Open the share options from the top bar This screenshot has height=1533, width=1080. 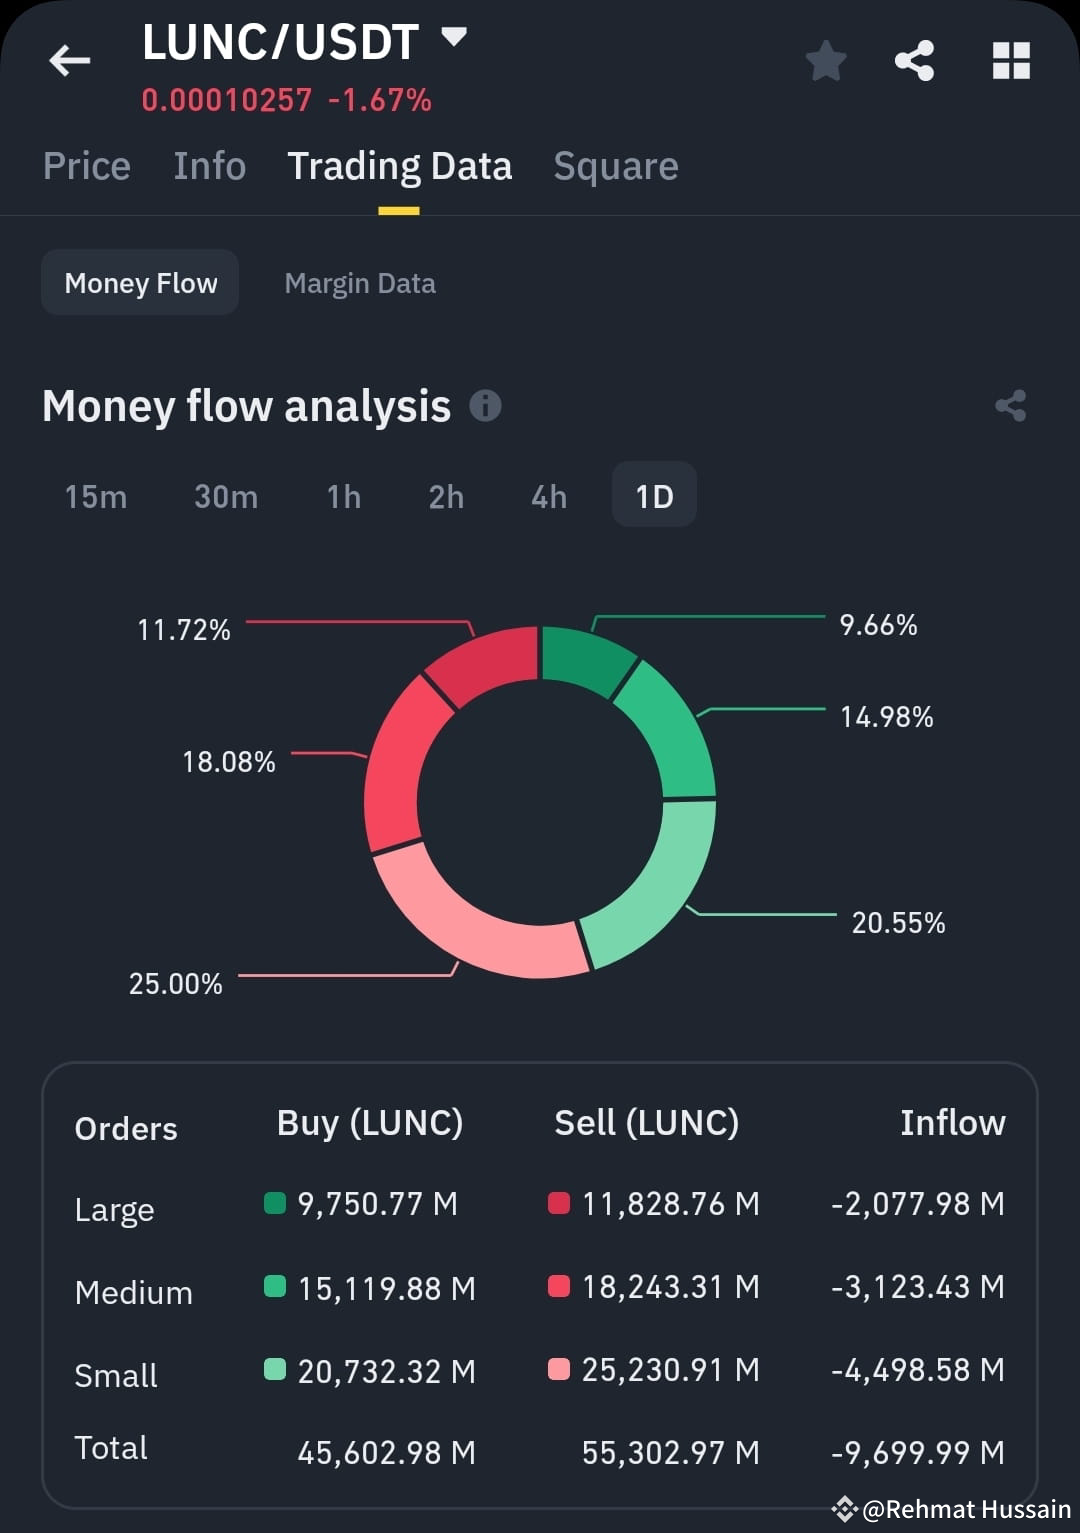tap(915, 60)
